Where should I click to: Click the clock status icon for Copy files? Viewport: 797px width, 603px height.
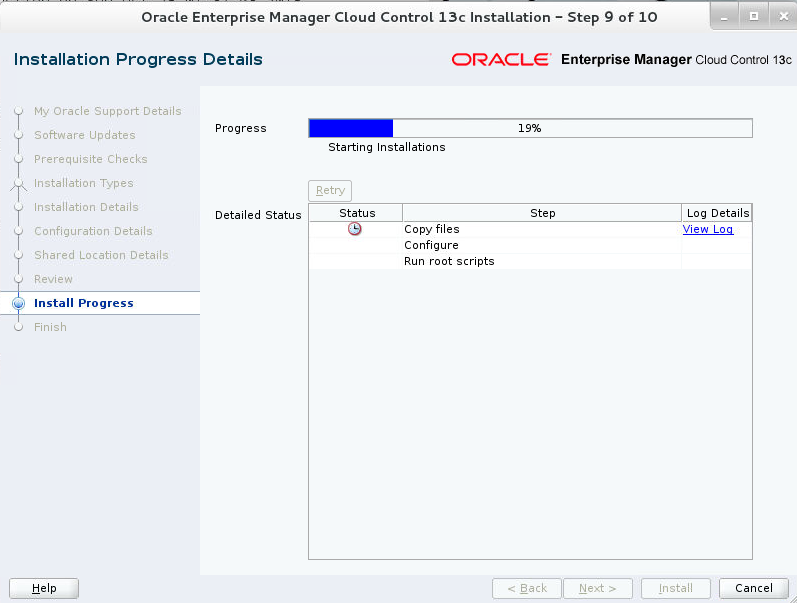pos(354,229)
